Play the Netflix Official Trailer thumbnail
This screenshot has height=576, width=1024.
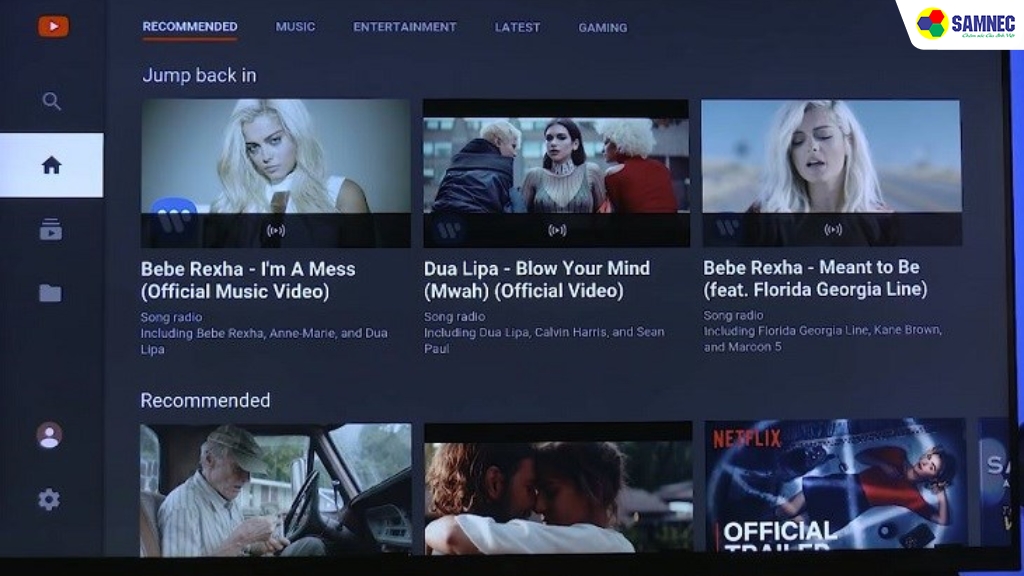(x=835, y=485)
